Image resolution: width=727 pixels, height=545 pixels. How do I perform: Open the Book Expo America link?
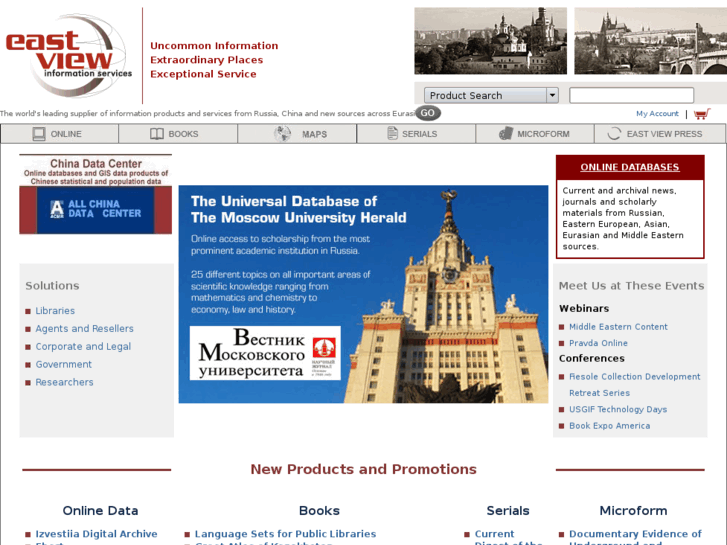tap(609, 426)
